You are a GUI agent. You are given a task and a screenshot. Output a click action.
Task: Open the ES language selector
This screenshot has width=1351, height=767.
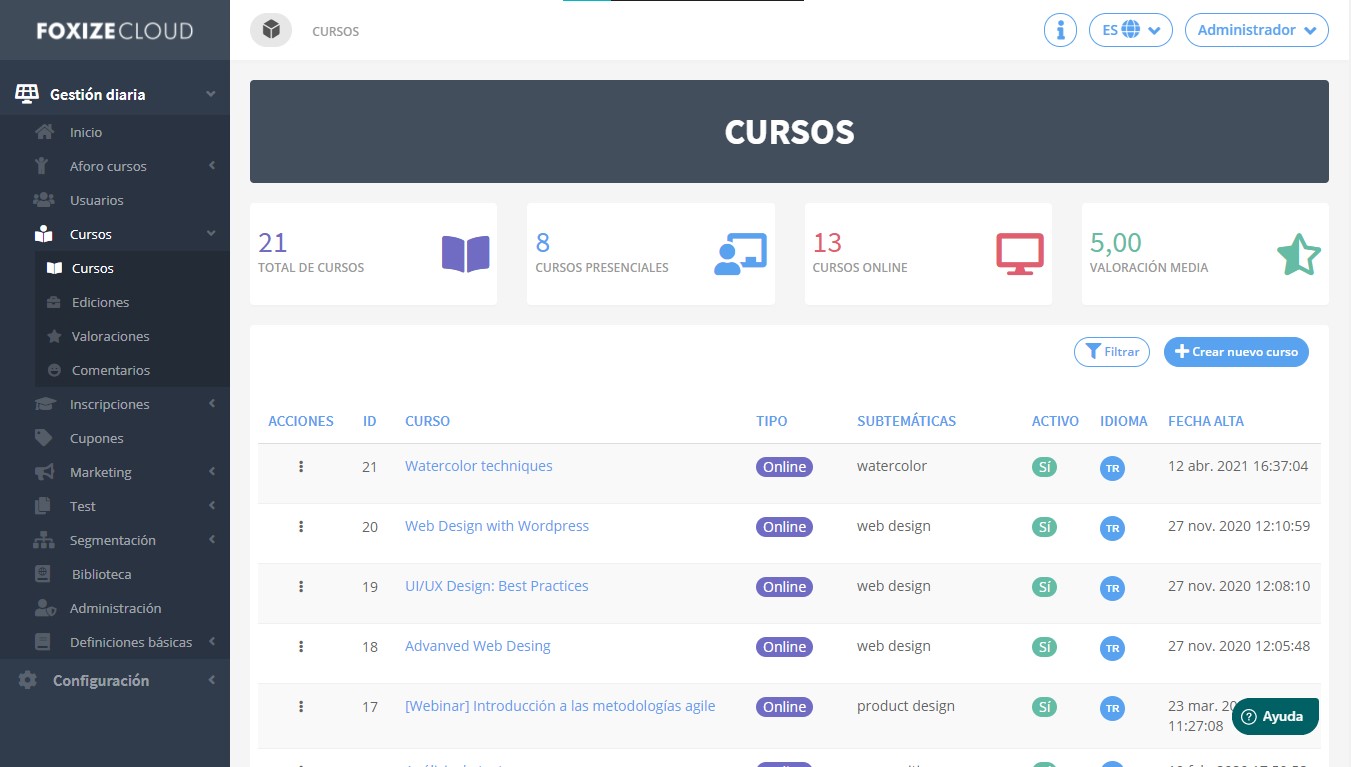click(1130, 30)
